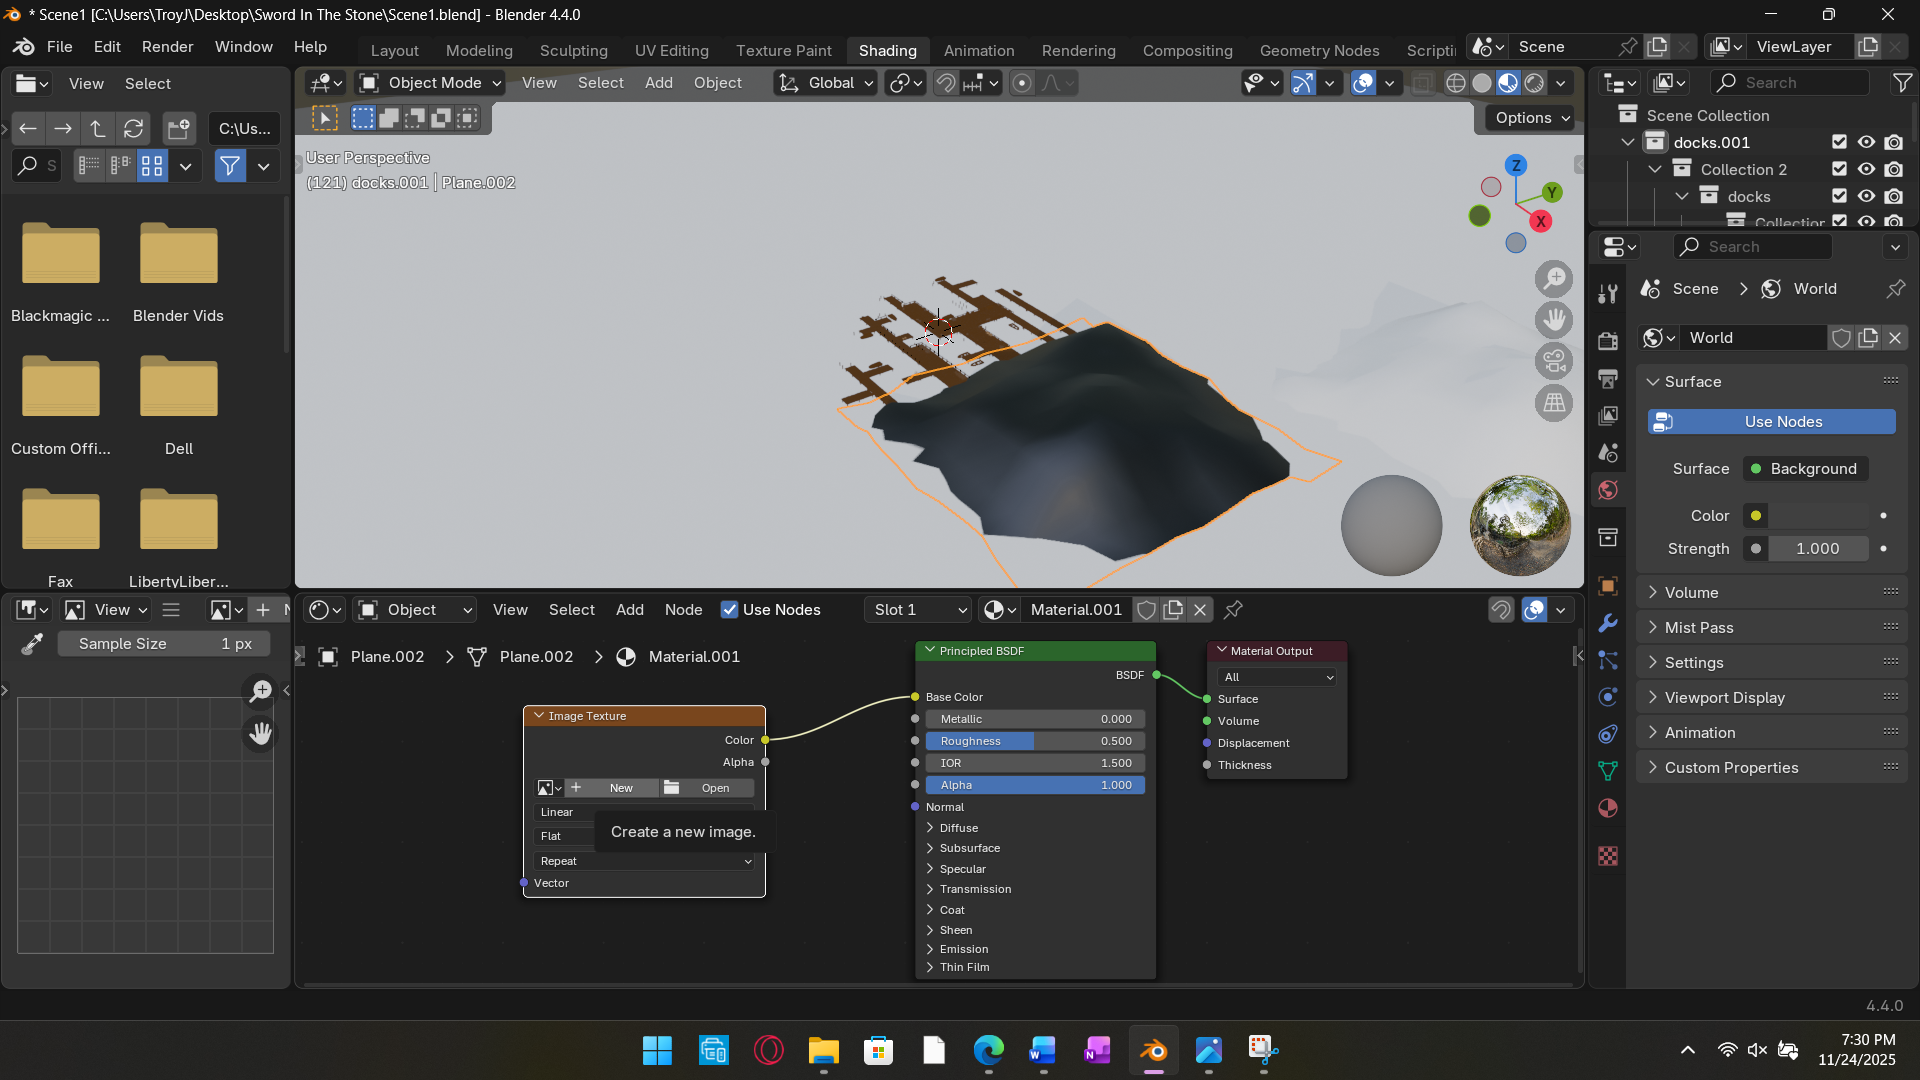This screenshot has width=1920, height=1080.
Task: Open the World properties tab icon
Action: pyautogui.click(x=1608, y=490)
